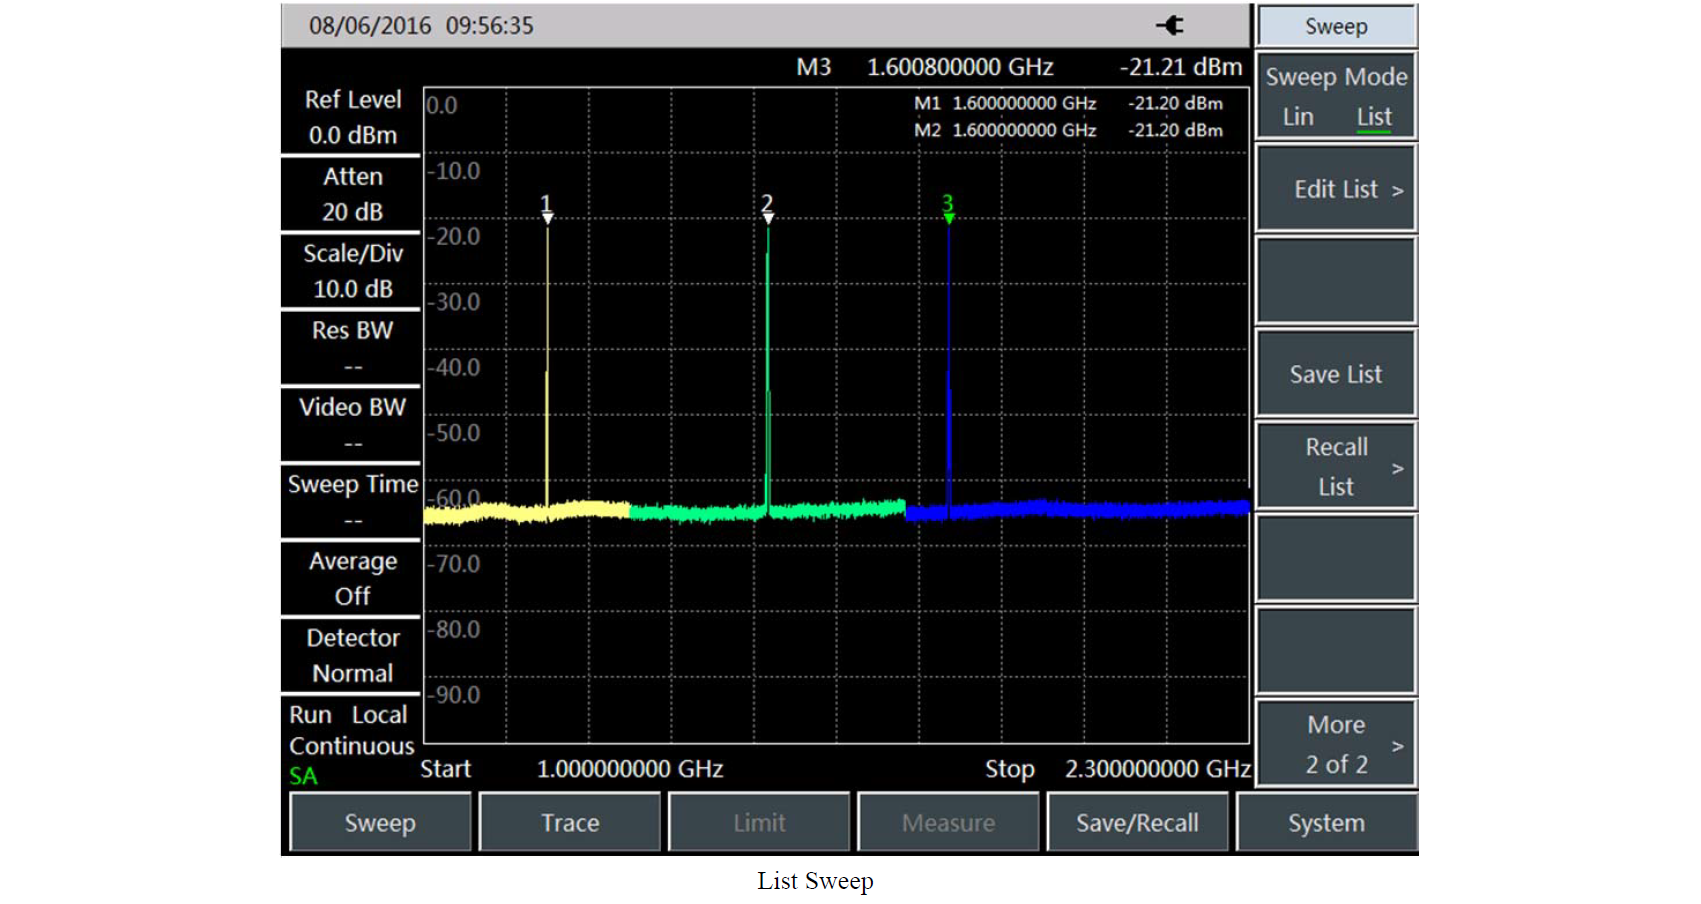Go to More 2 of 2 page
1701x904 pixels.
click(1336, 744)
